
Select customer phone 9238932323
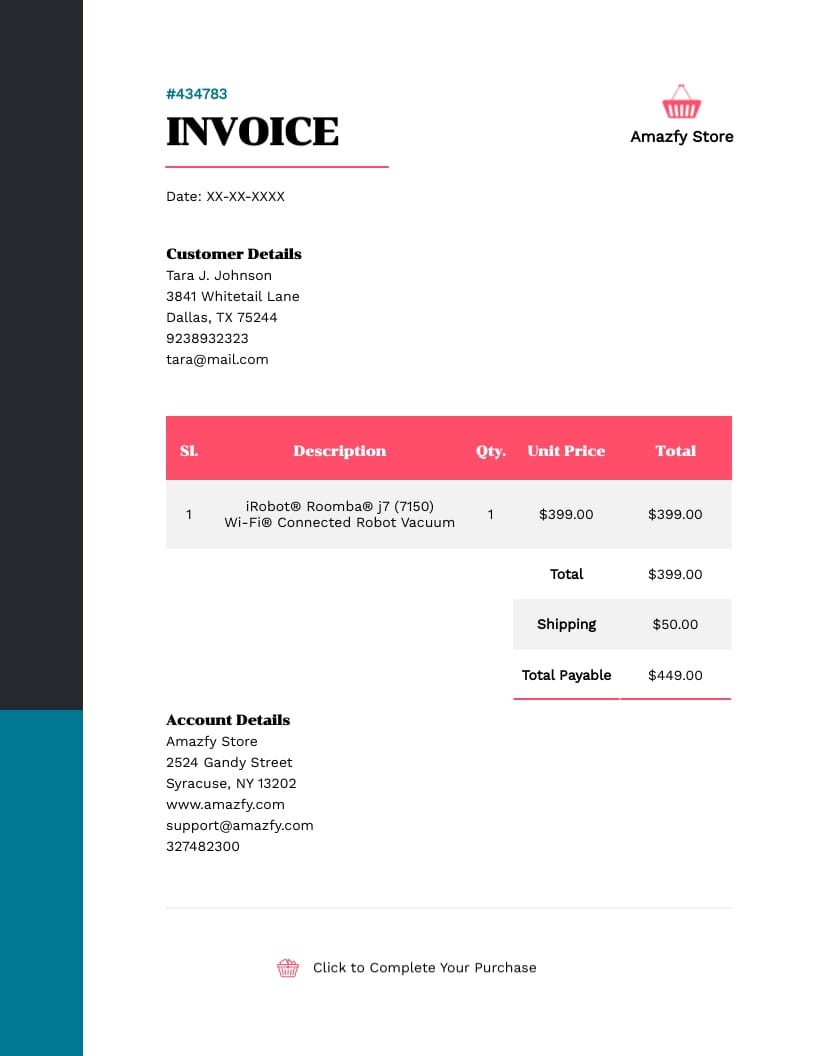207,338
